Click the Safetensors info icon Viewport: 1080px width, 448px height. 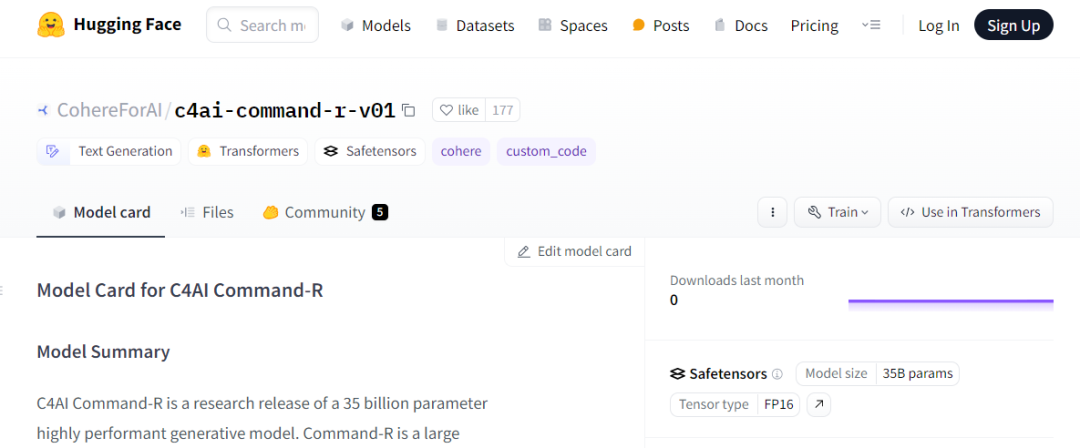(x=777, y=374)
